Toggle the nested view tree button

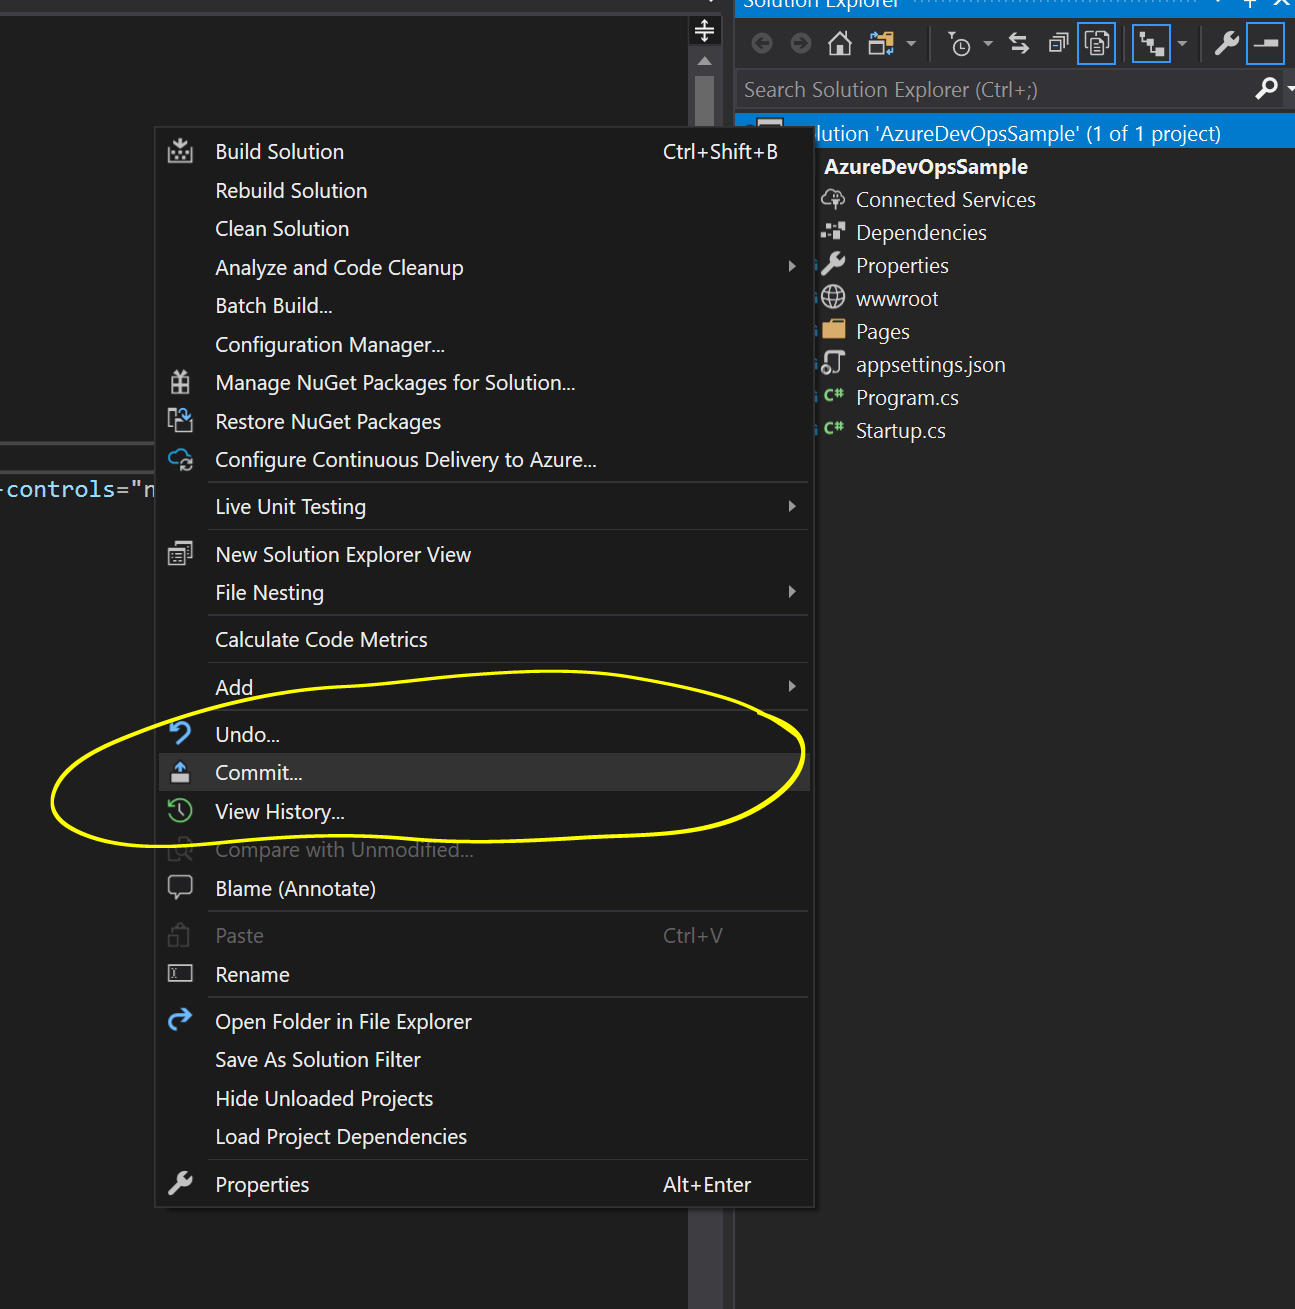point(1152,44)
